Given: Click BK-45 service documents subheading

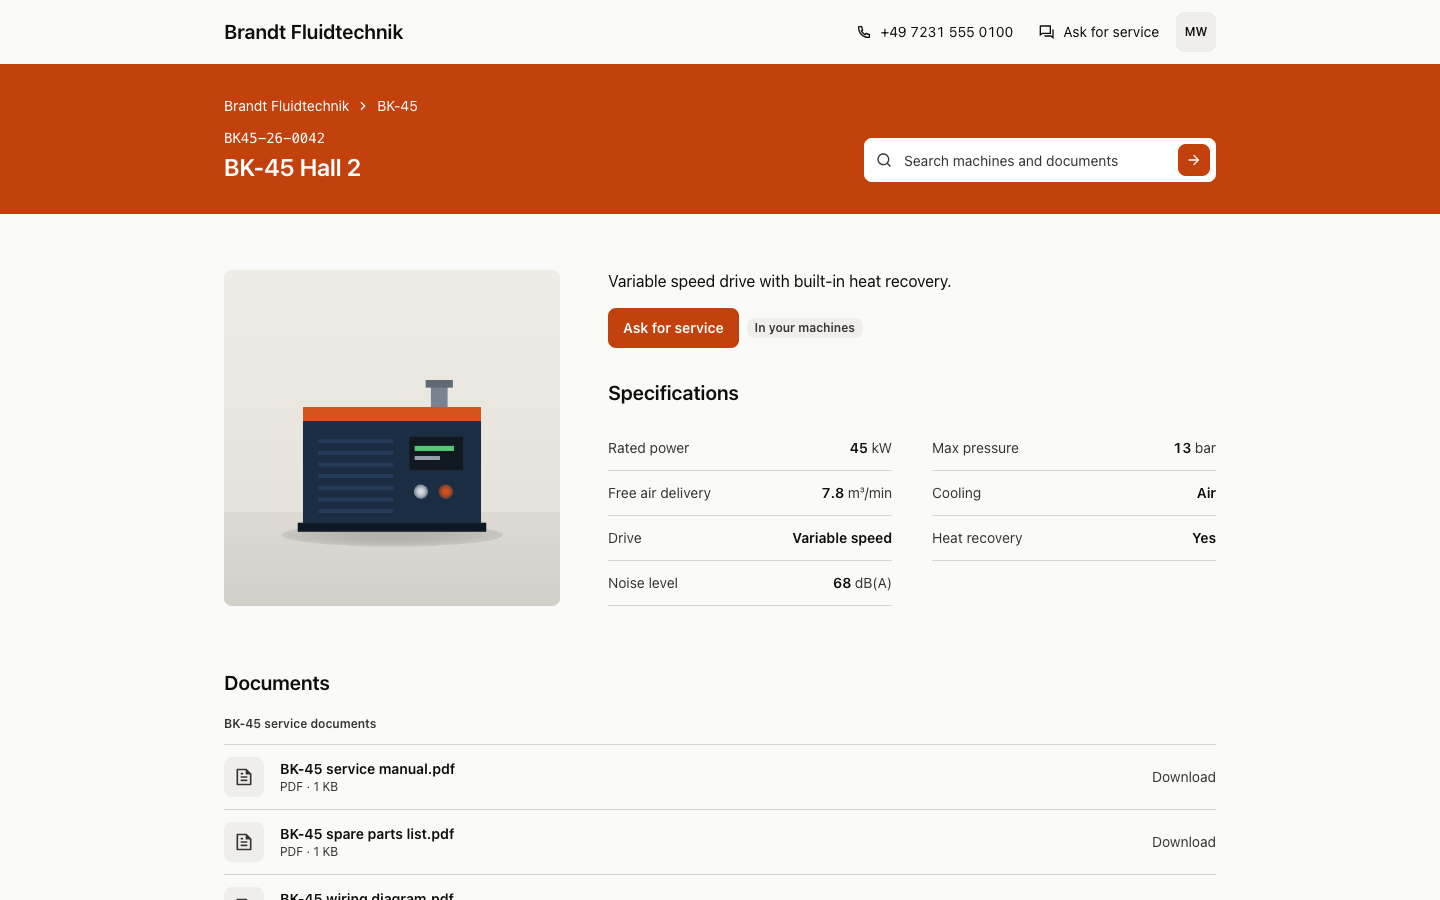Looking at the screenshot, I should coord(300,724).
